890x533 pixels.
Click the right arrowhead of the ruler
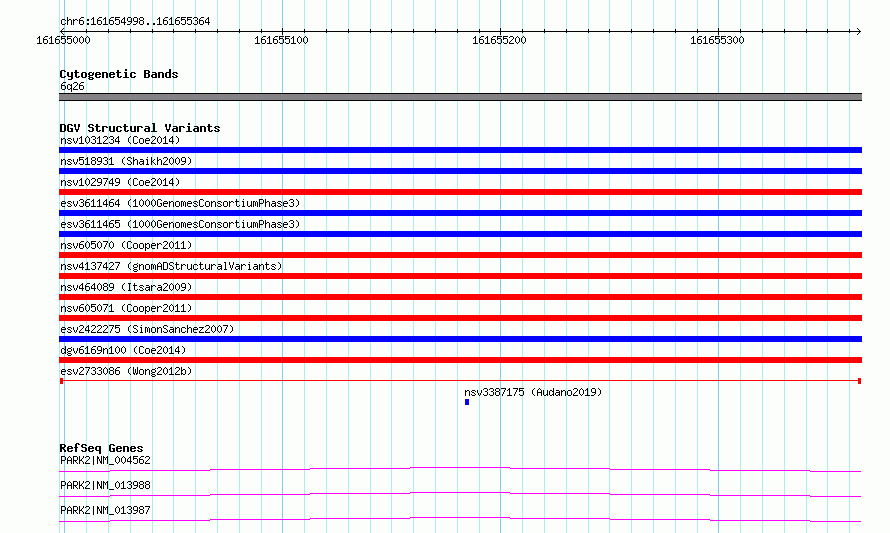[x=859, y=31]
